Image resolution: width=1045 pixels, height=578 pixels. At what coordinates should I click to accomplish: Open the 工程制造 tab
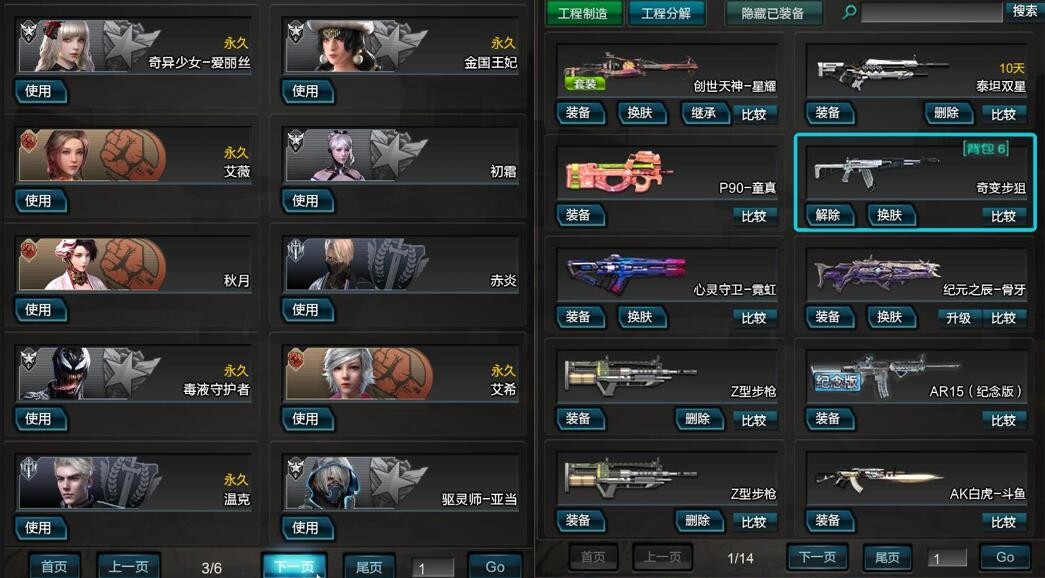583,13
